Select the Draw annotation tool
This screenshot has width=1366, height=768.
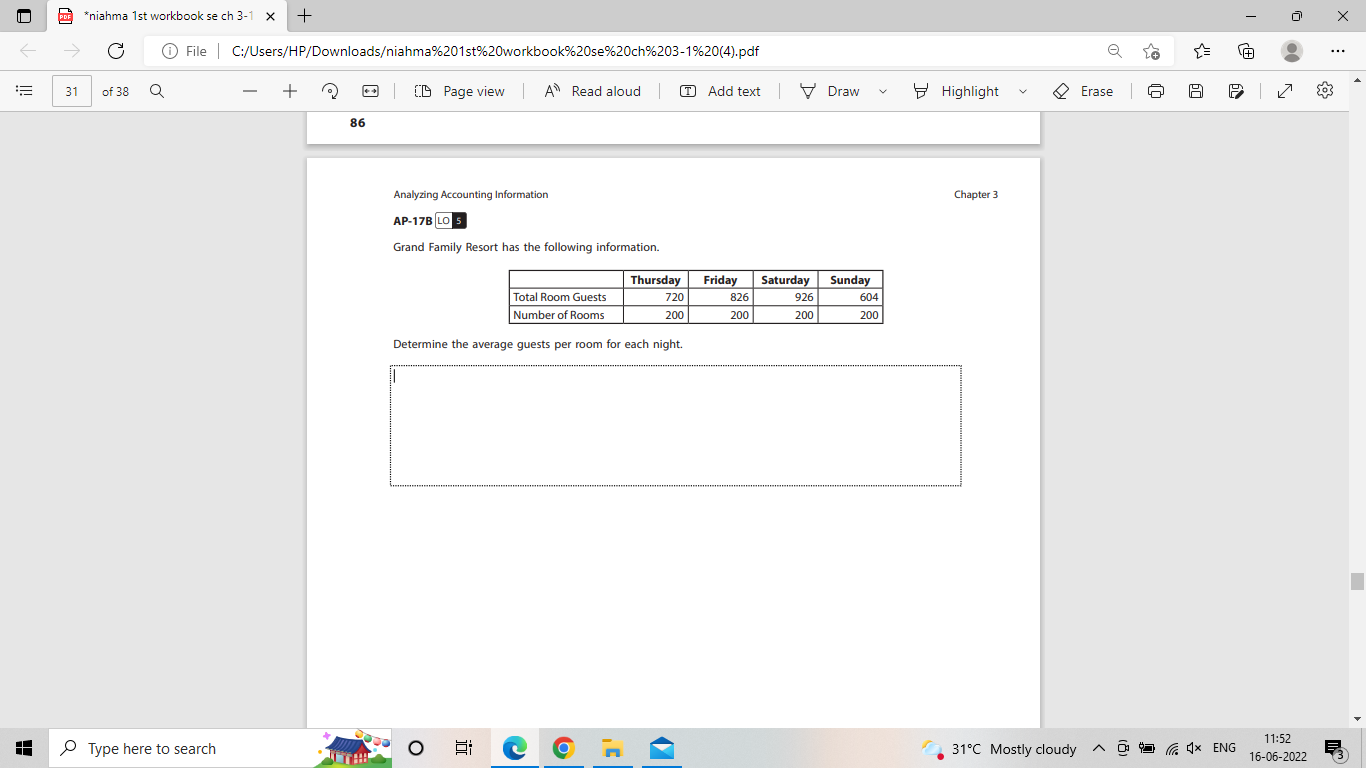(x=838, y=91)
